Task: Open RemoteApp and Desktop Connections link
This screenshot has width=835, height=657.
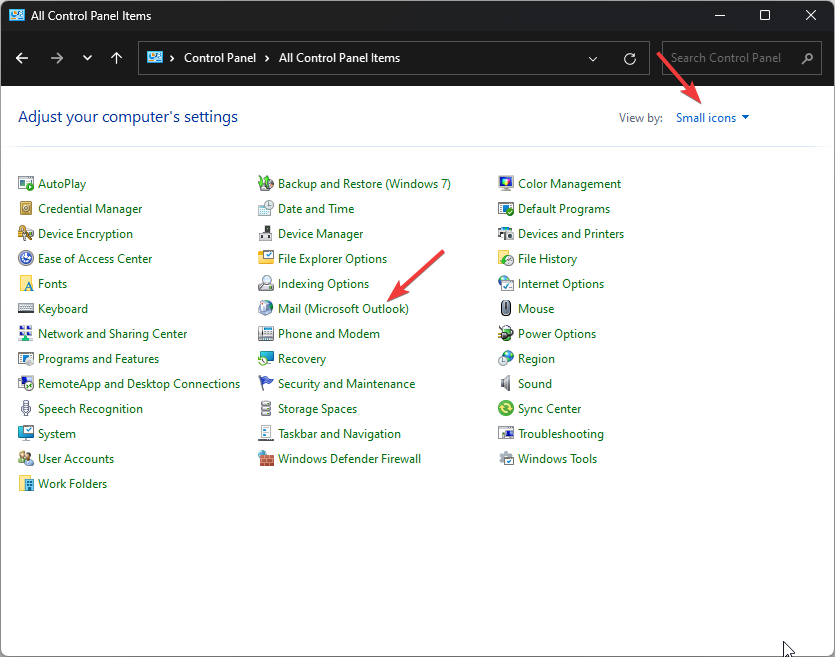Action: tap(139, 384)
